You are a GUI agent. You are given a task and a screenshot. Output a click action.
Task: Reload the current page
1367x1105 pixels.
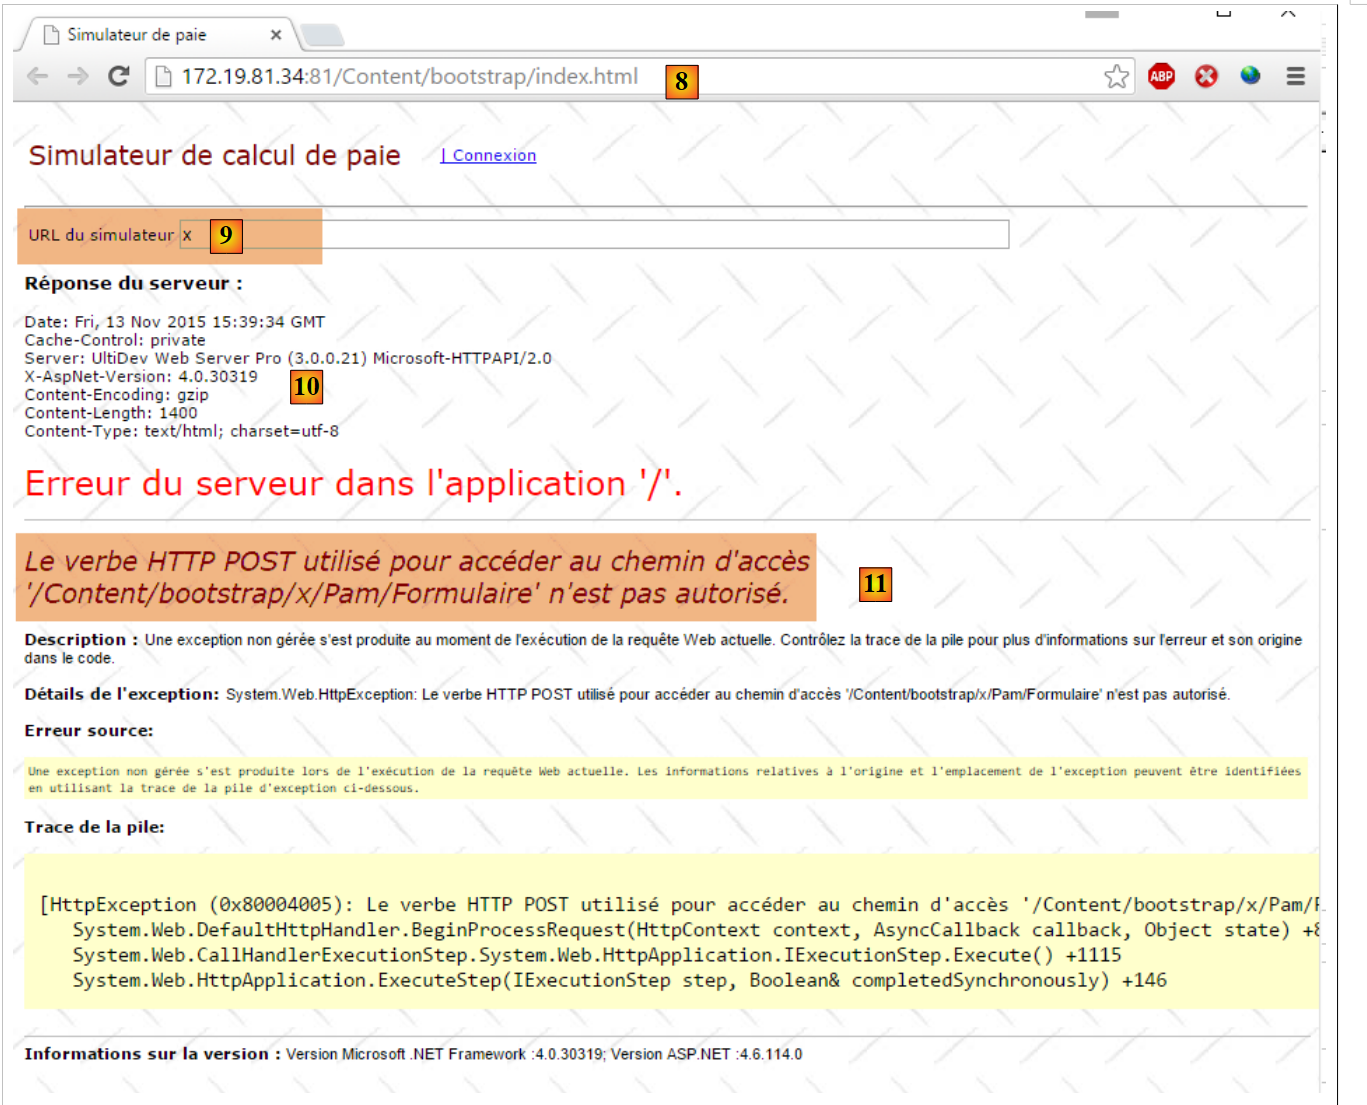pos(119,76)
